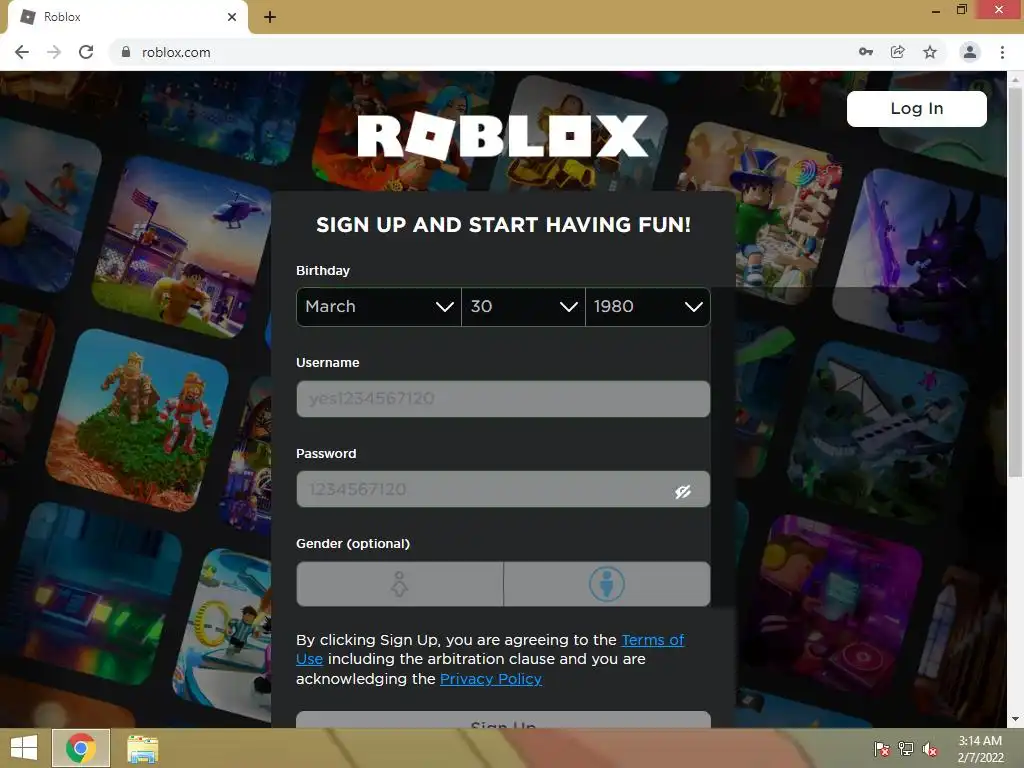Click the helicopter game thumbnail
This screenshot has height=768, width=1024.
tap(183, 248)
